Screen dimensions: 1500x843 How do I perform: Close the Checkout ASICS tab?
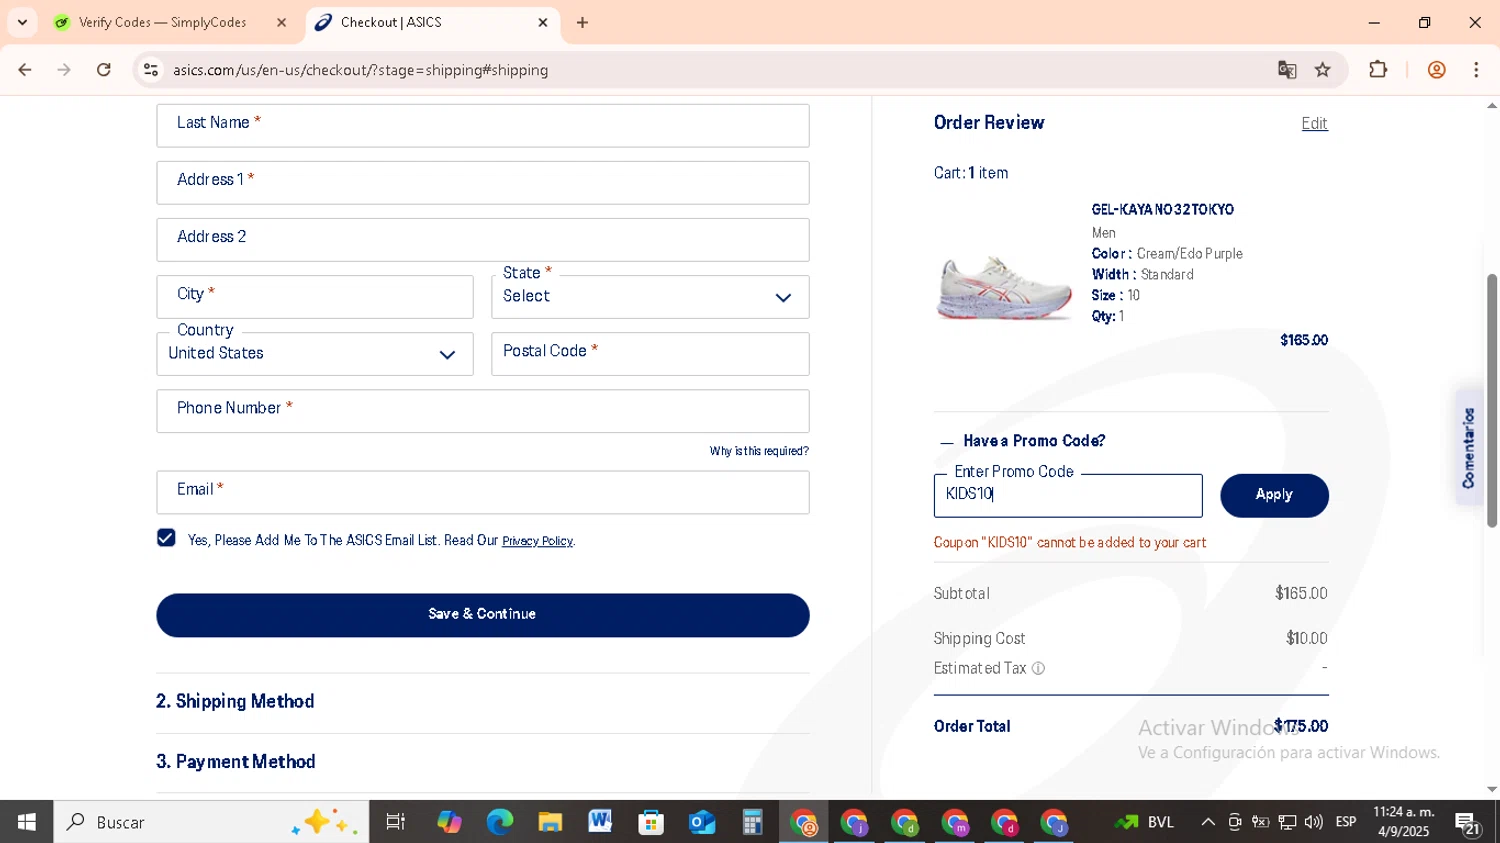(x=543, y=22)
